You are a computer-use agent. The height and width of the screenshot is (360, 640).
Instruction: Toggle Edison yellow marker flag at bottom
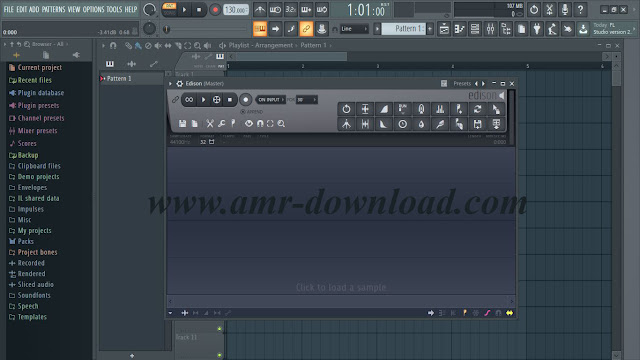pyautogui.click(x=465, y=313)
